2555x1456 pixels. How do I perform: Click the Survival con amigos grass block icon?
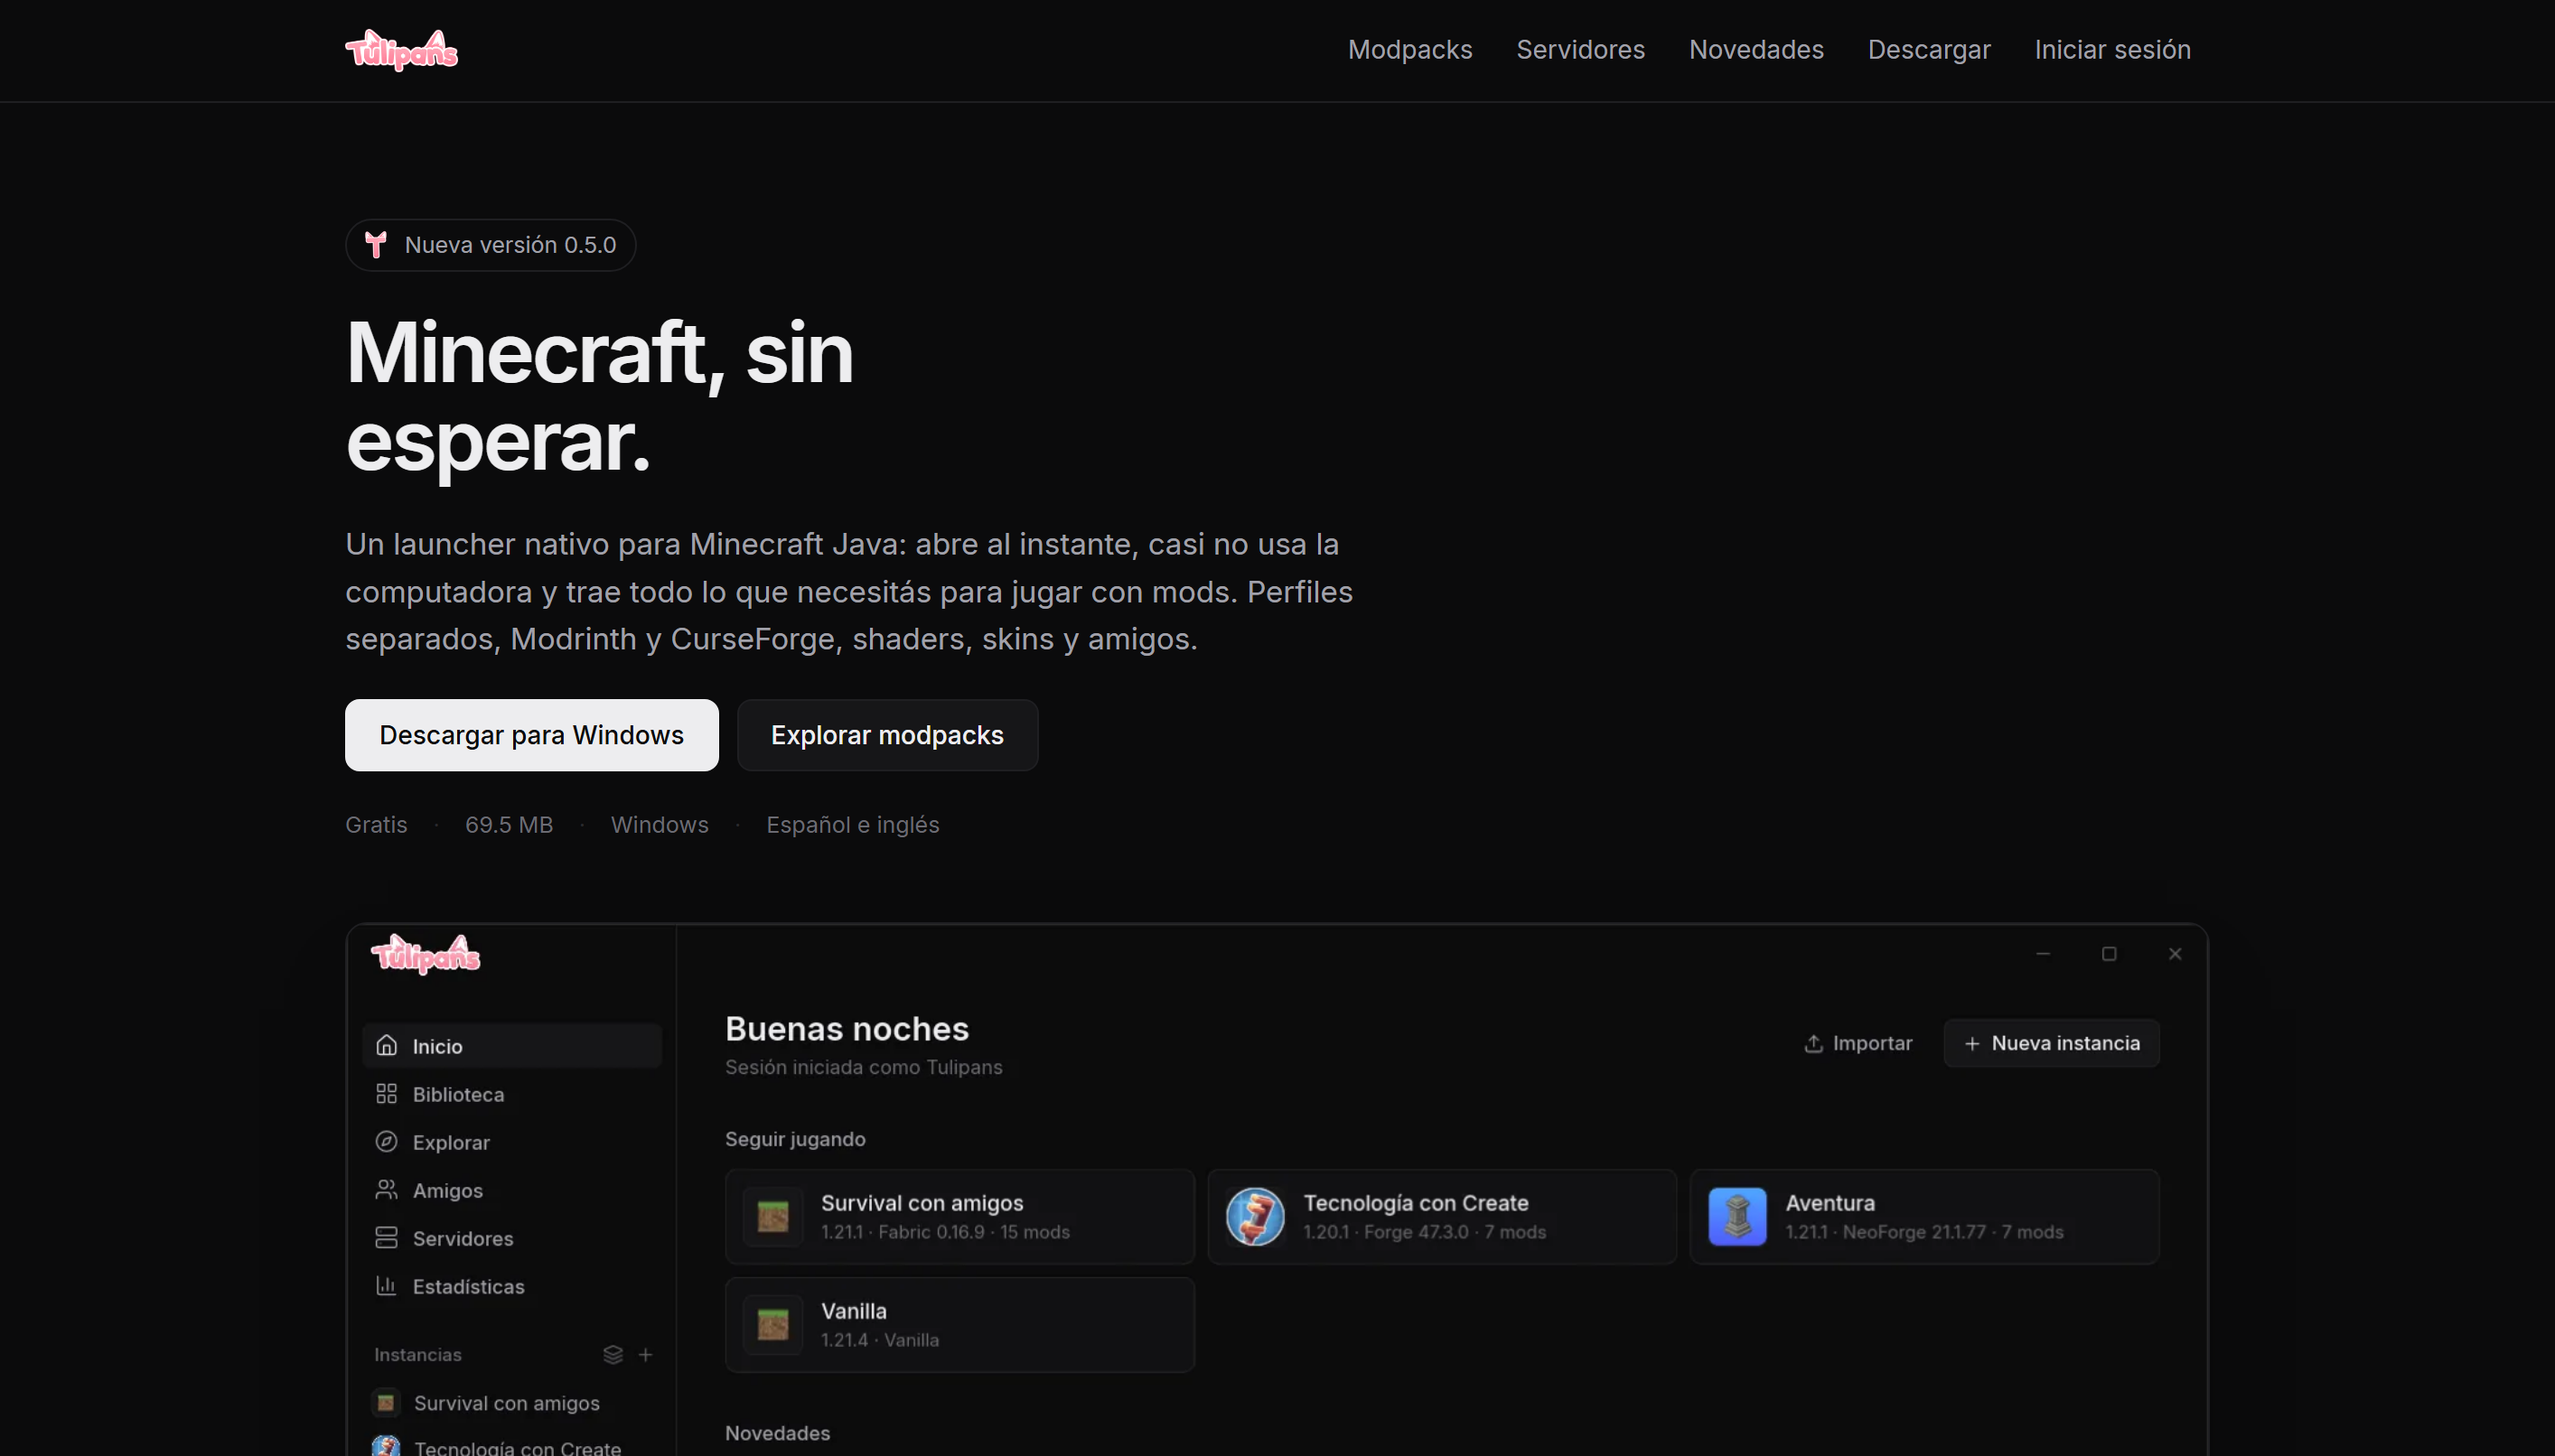[x=773, y=1217]
